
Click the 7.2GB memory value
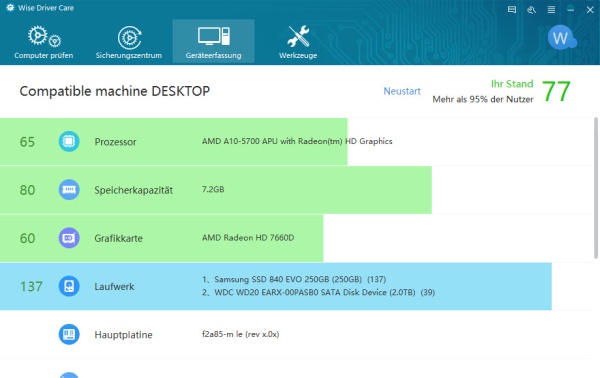(213, 189)
